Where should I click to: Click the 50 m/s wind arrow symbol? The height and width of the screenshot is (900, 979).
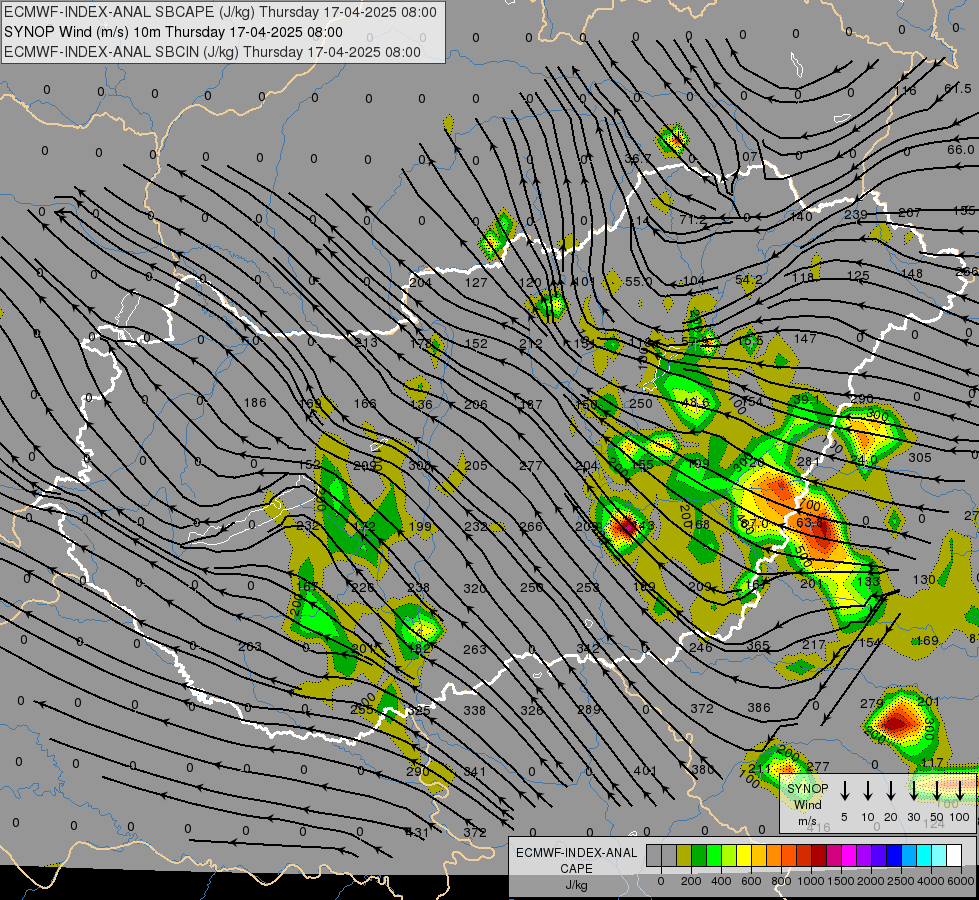coord(937,790)
